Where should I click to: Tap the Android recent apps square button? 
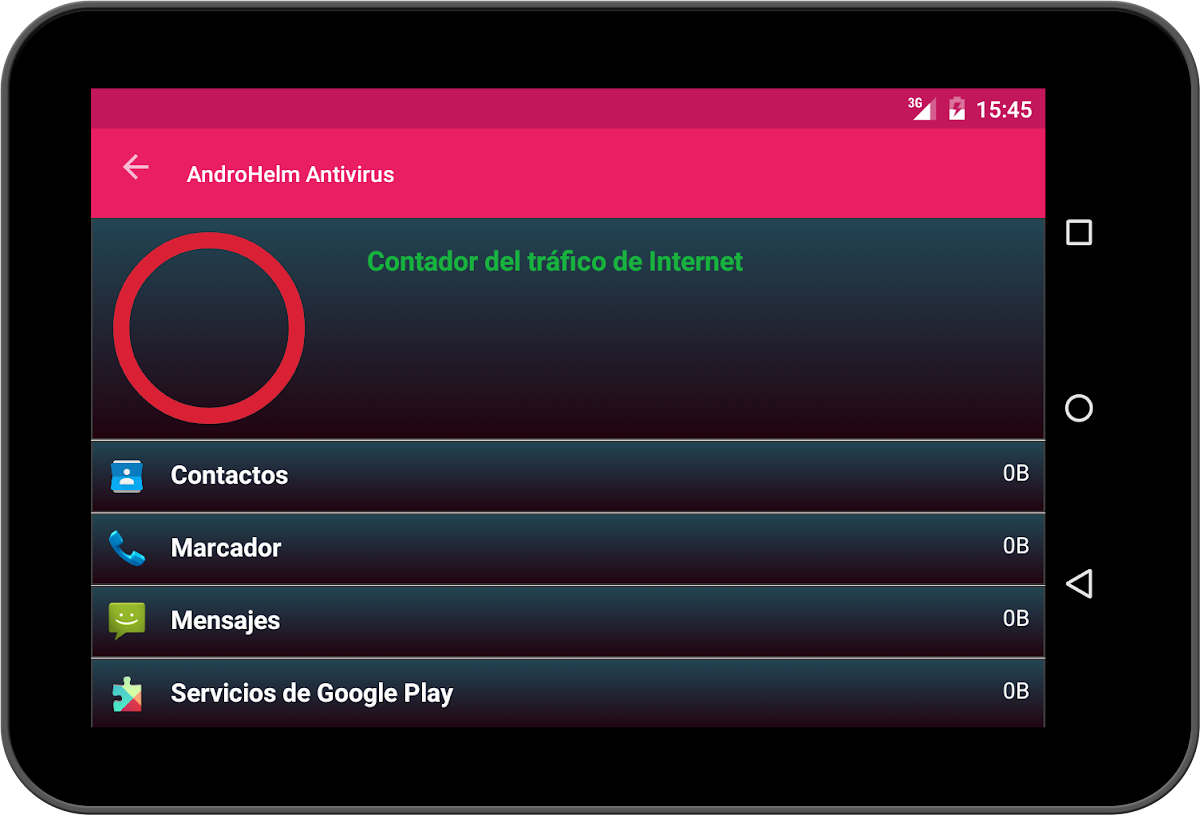pos(1079,233)
